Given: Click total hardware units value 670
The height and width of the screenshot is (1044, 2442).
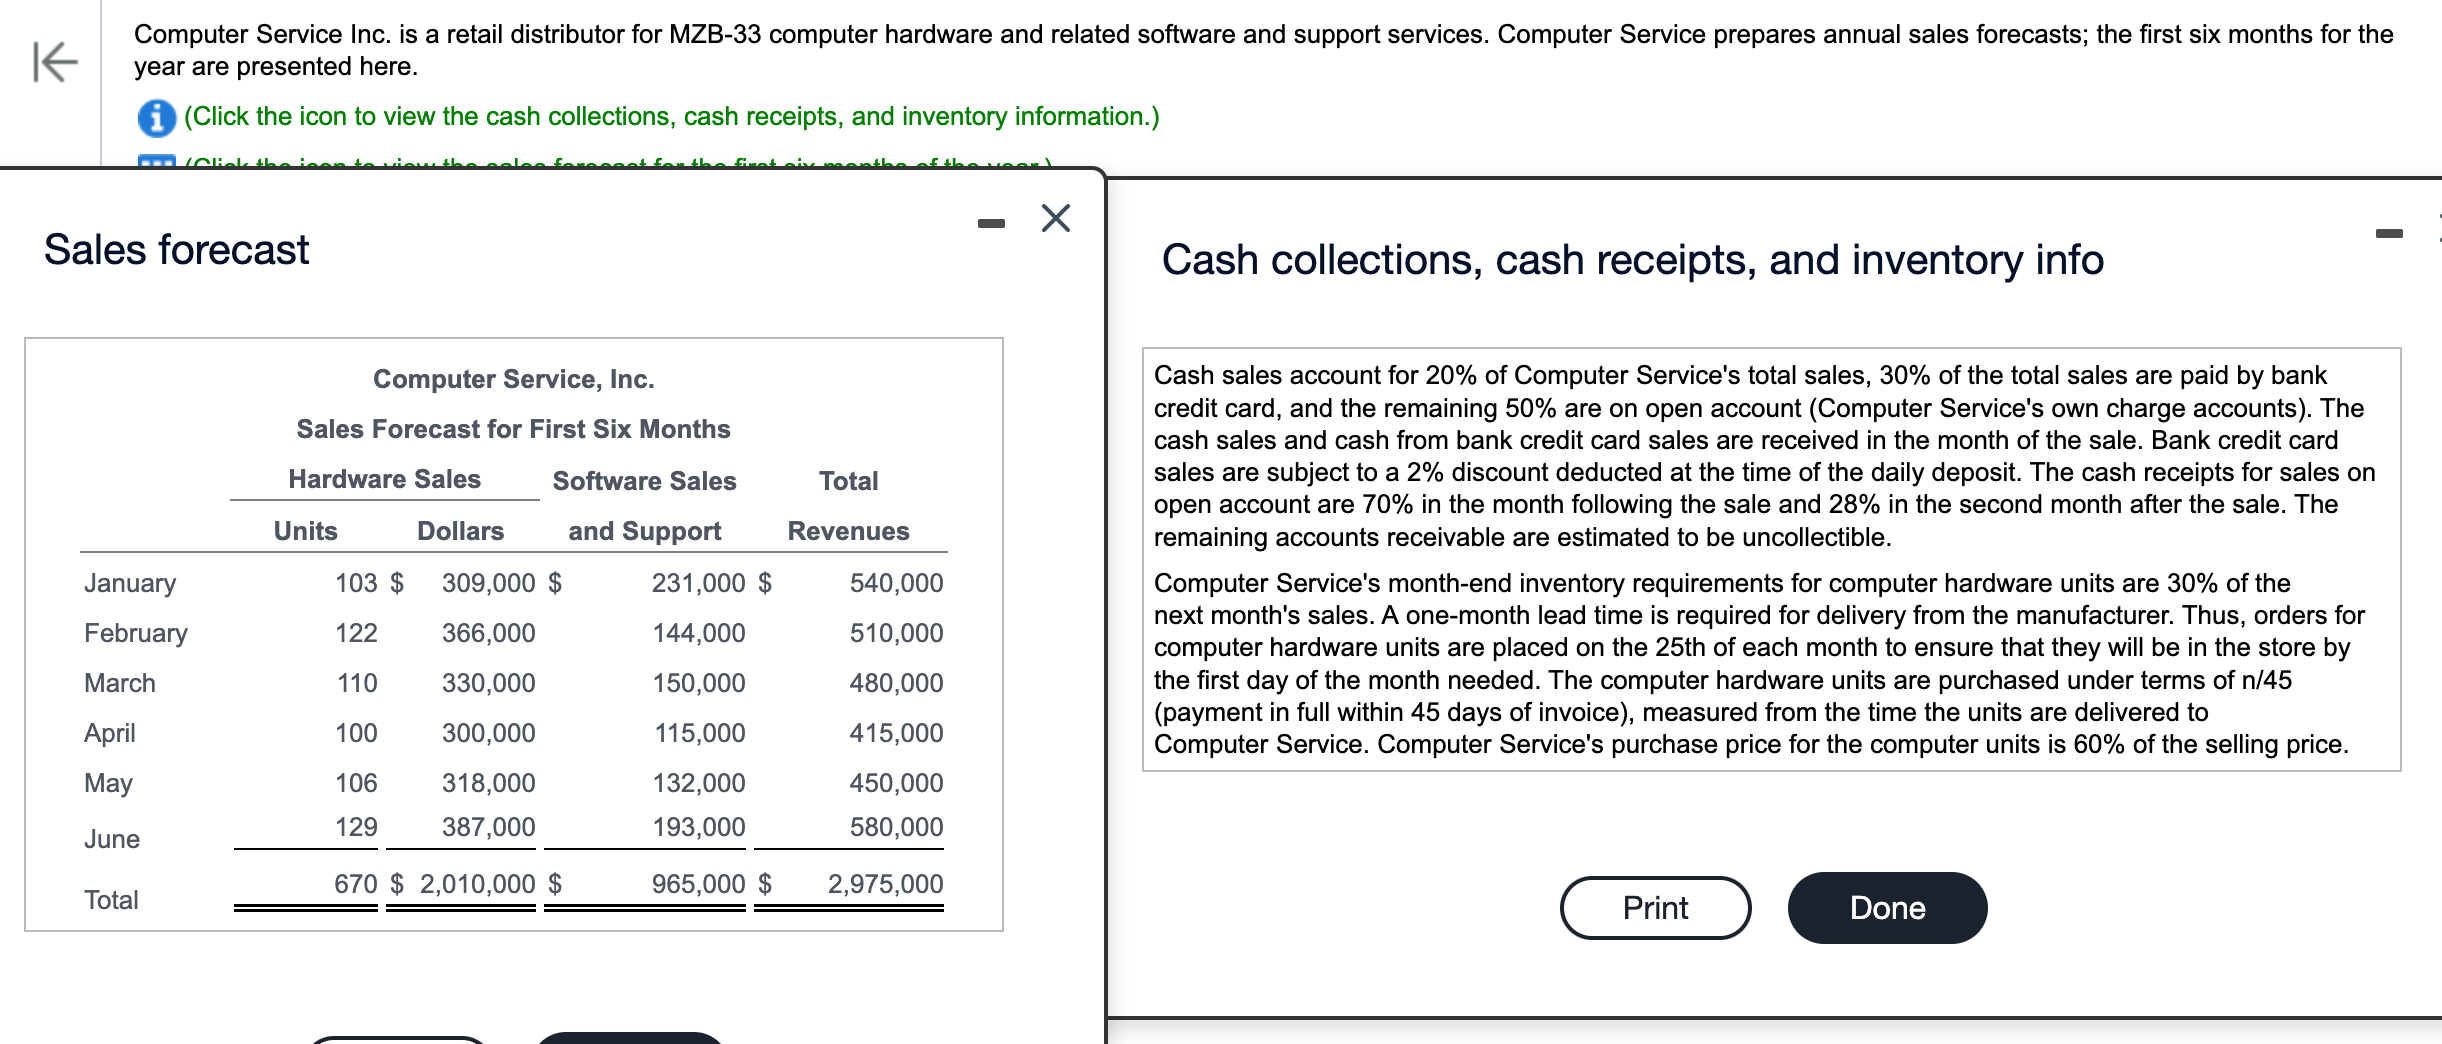Looking at the screenshot, I should (356, 884).
